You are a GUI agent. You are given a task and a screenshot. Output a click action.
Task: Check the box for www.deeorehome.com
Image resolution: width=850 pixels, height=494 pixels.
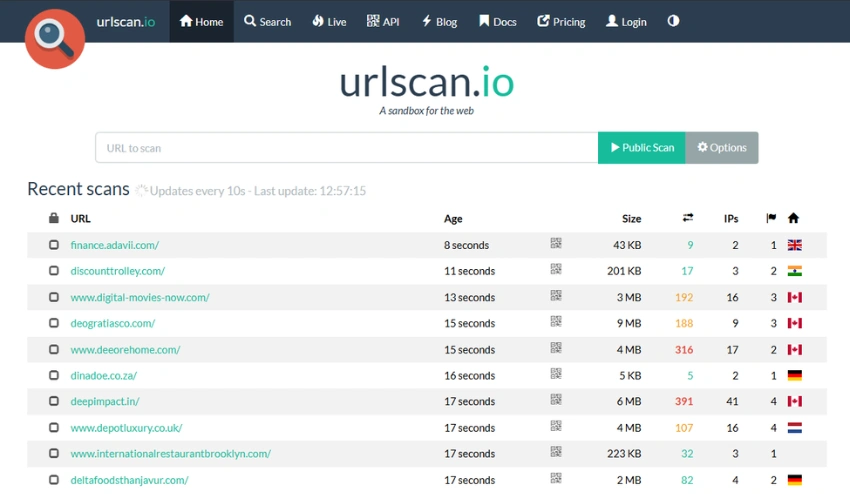click(54, 349)
